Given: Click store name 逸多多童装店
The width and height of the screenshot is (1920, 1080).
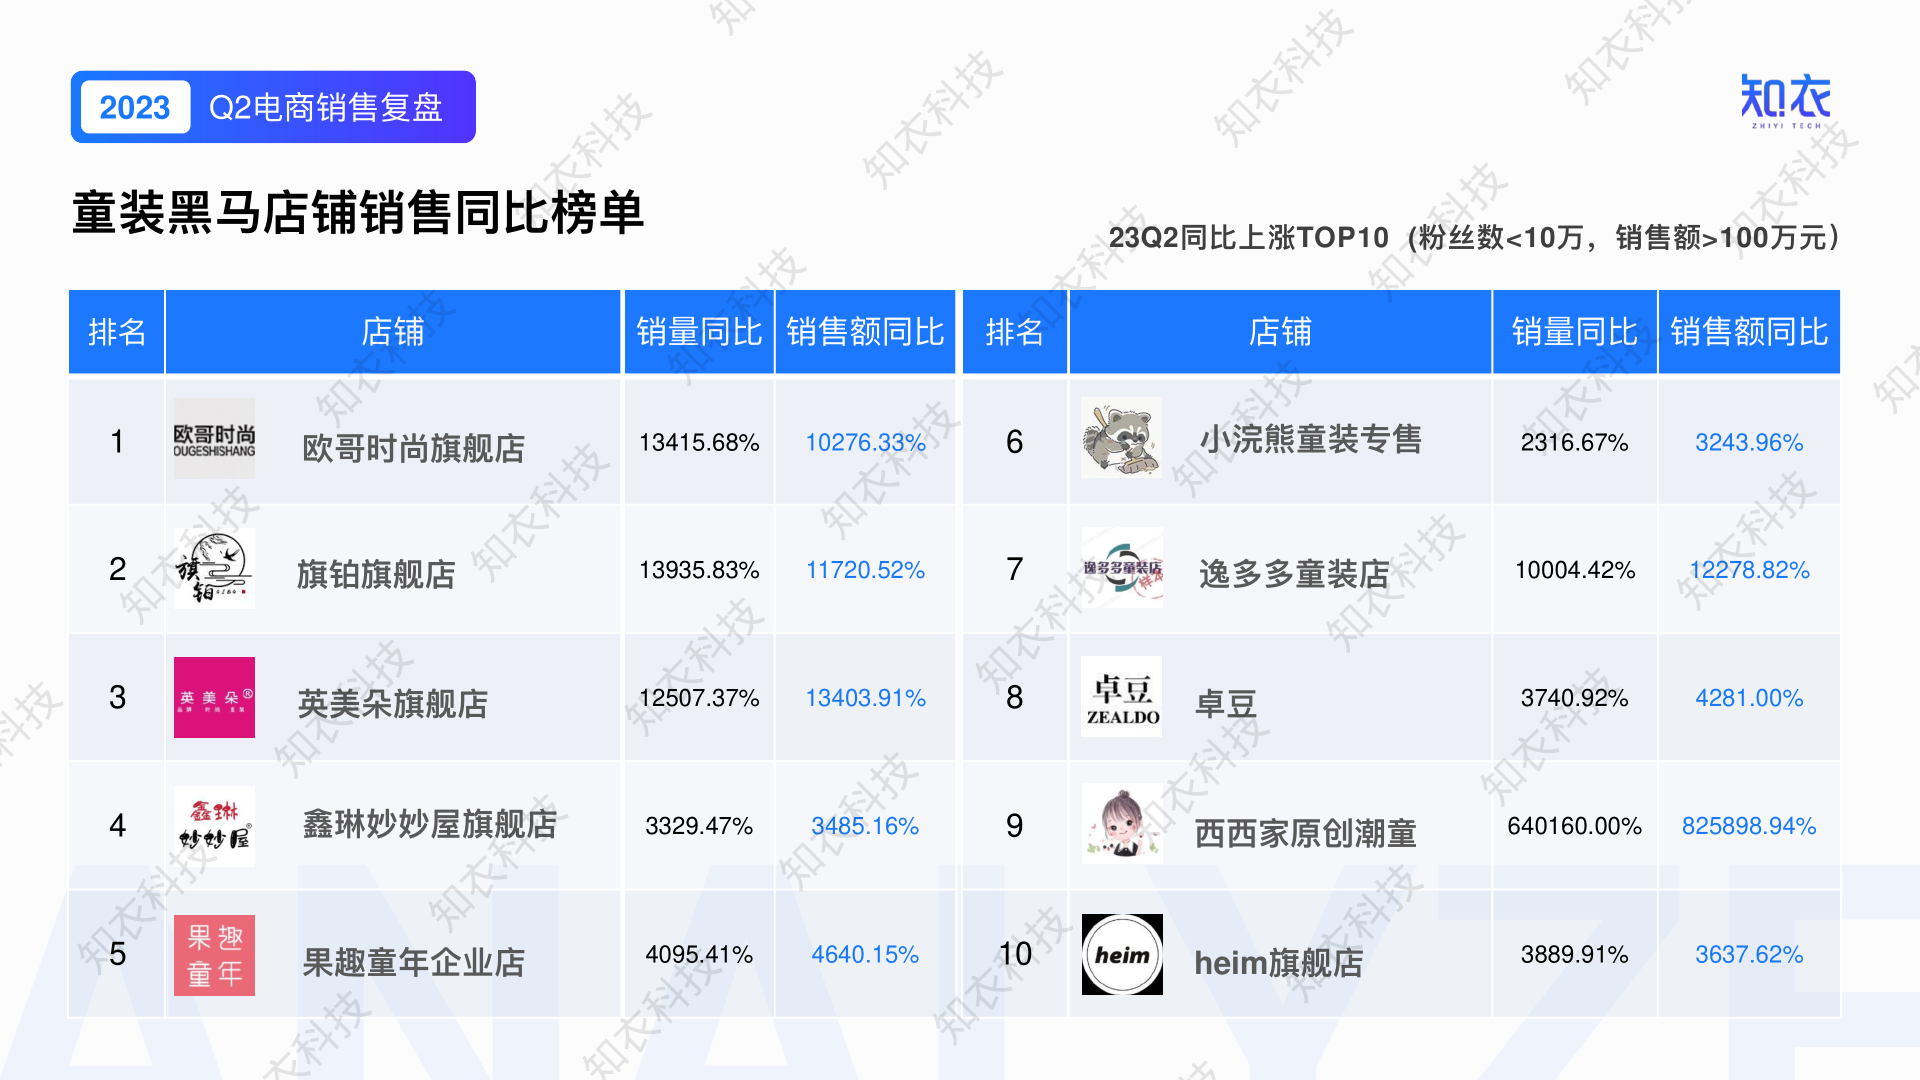Looking at the screenshot, I should [x=1293, y=574].
